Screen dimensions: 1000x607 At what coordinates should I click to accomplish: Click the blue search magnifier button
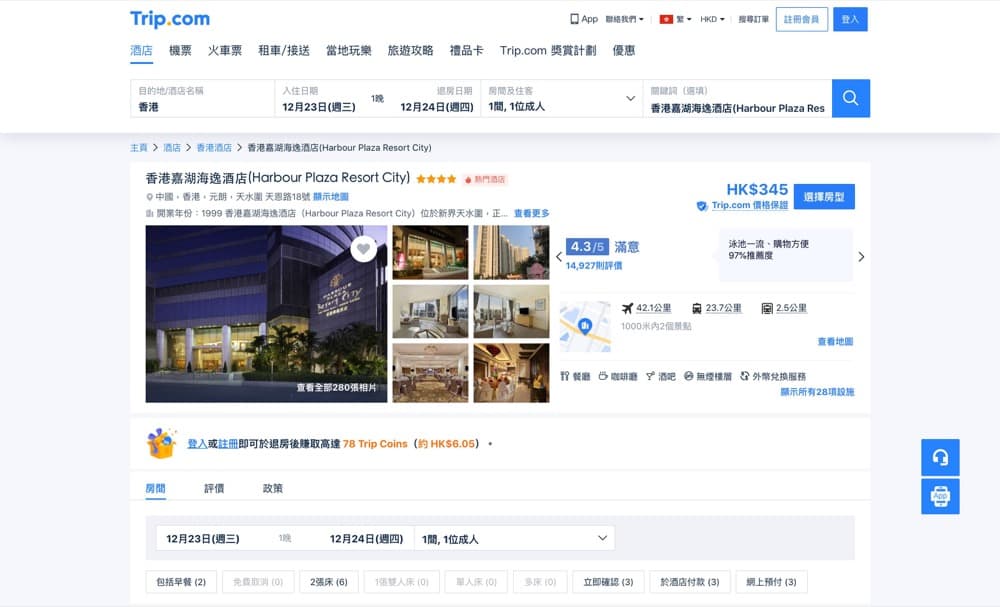851,98
